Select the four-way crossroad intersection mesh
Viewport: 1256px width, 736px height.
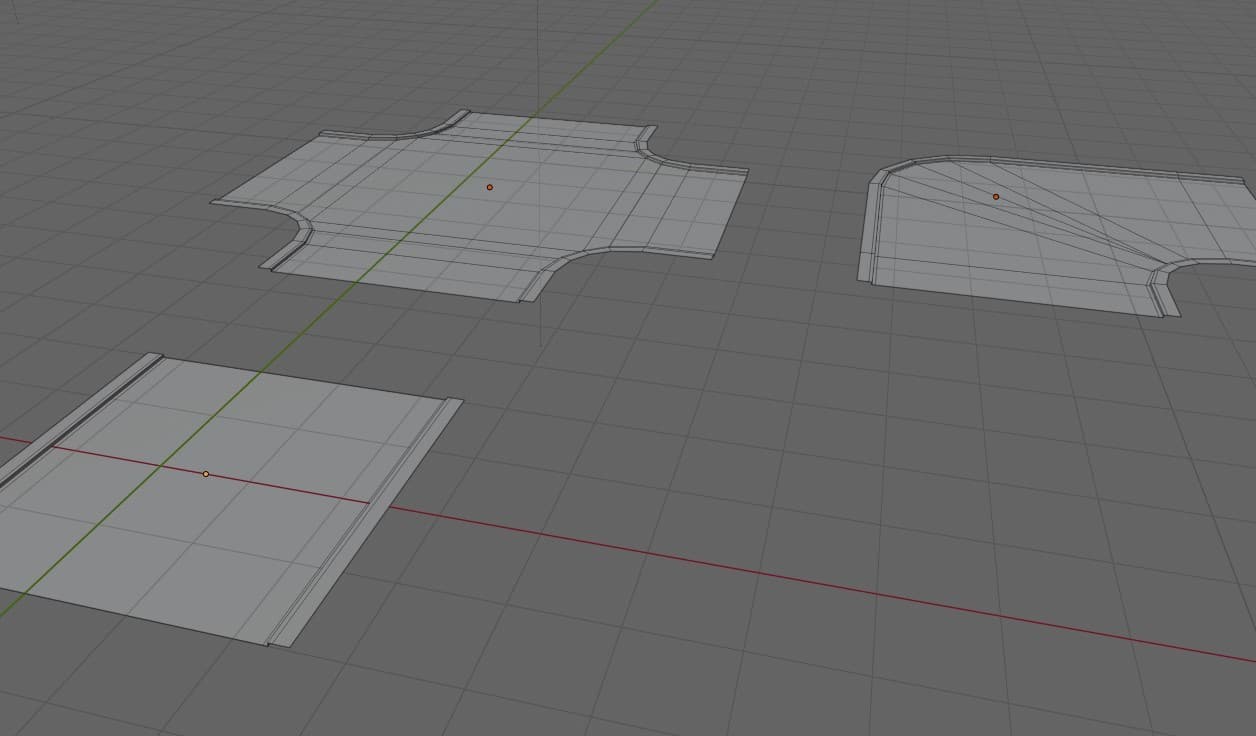[x=480, y=205]
